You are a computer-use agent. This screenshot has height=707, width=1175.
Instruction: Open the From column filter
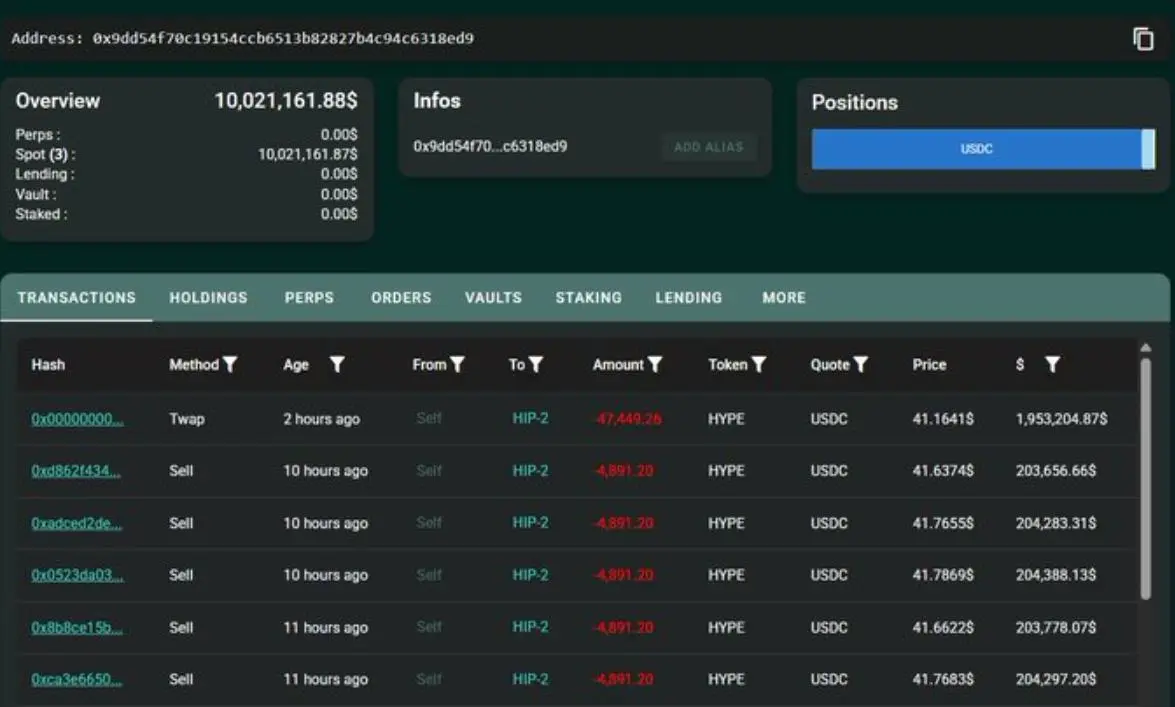457,364
